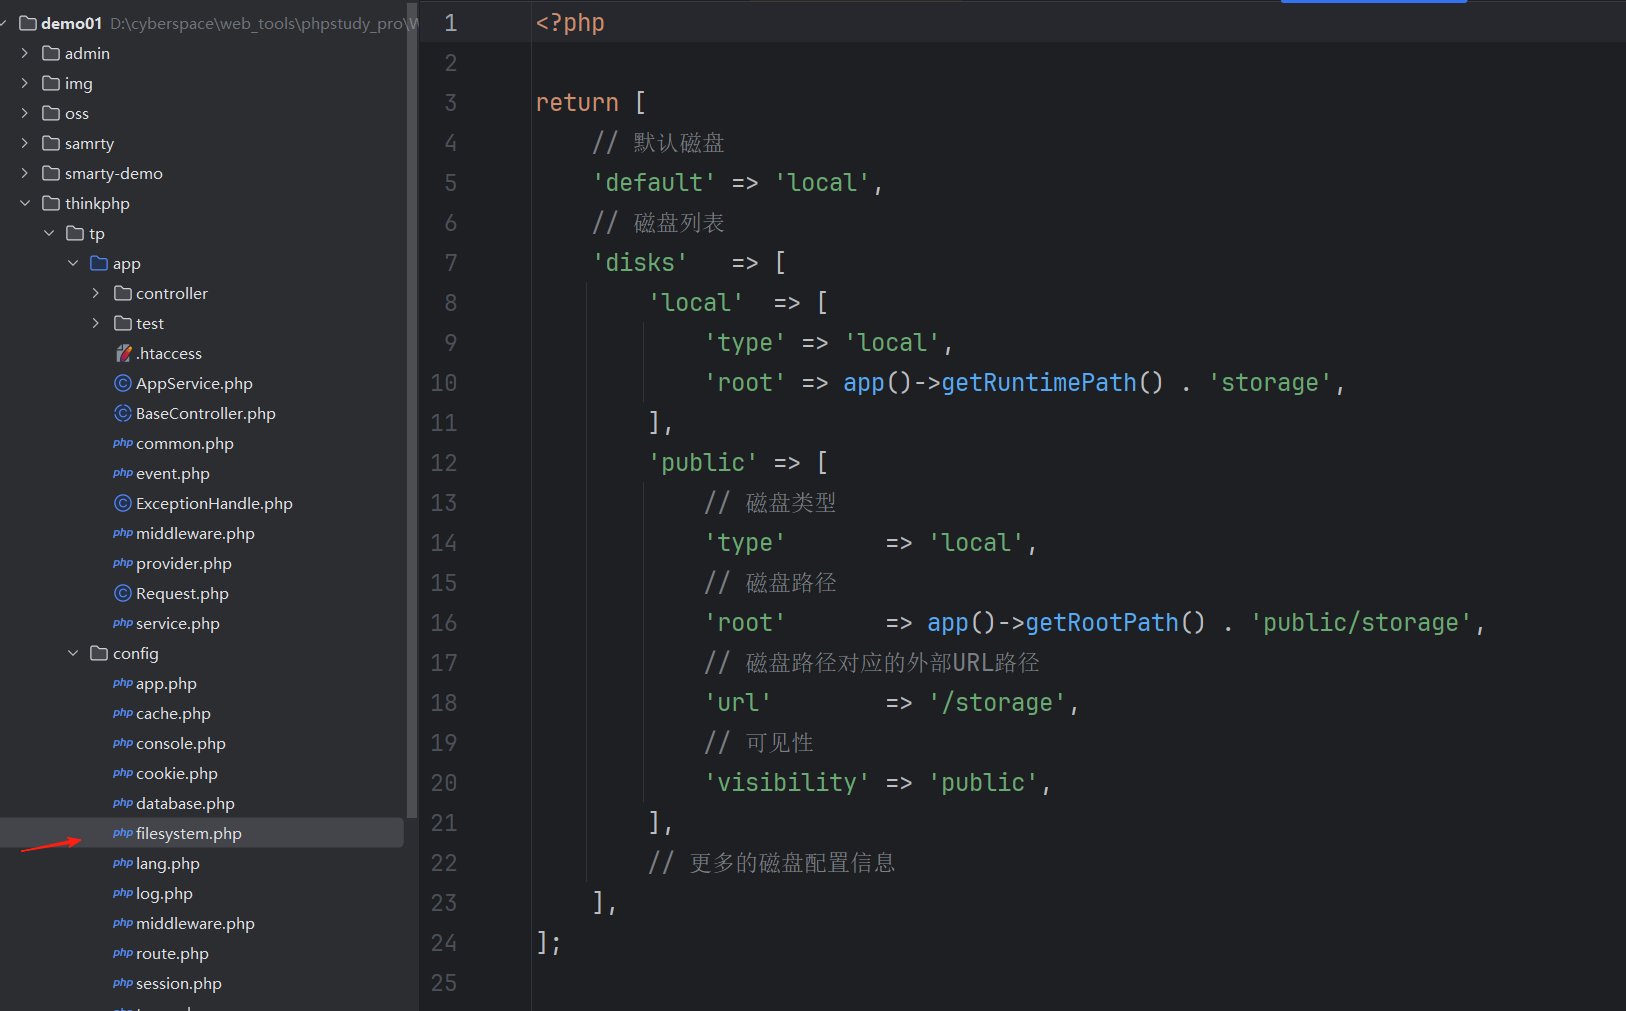This screenshot has width=1626, height=1011.
Task: Collapse the config folder chevron
Action: (x=73, y=653)
